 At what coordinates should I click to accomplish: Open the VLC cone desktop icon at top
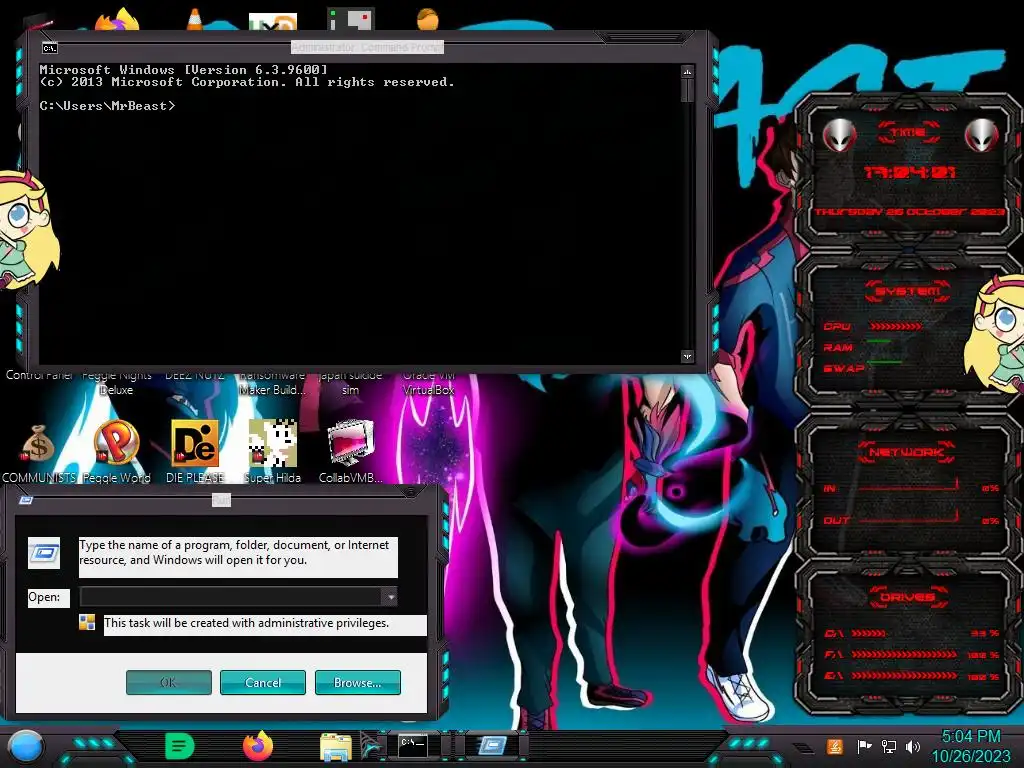(x=194, y=18)
